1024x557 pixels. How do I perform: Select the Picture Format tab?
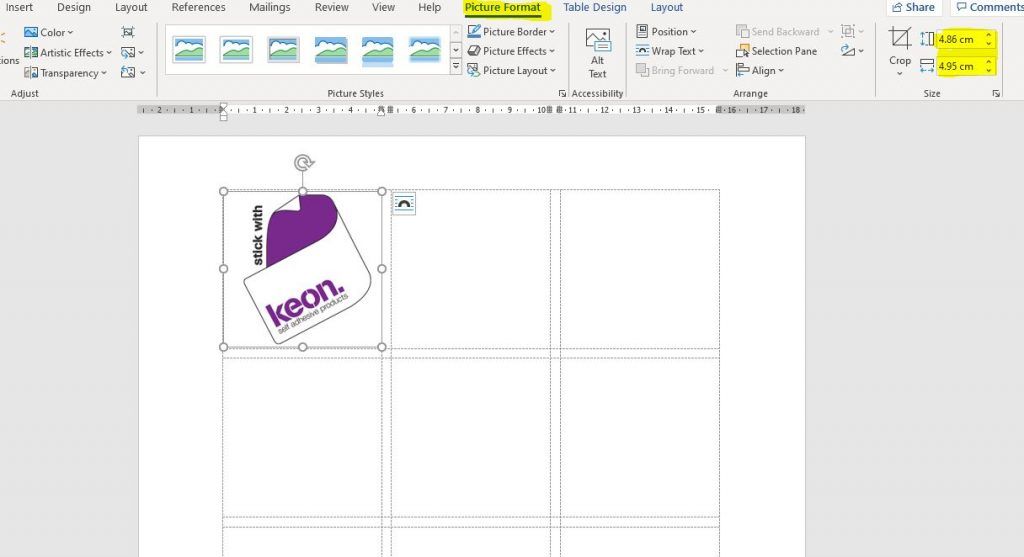(x=503, y=7)
